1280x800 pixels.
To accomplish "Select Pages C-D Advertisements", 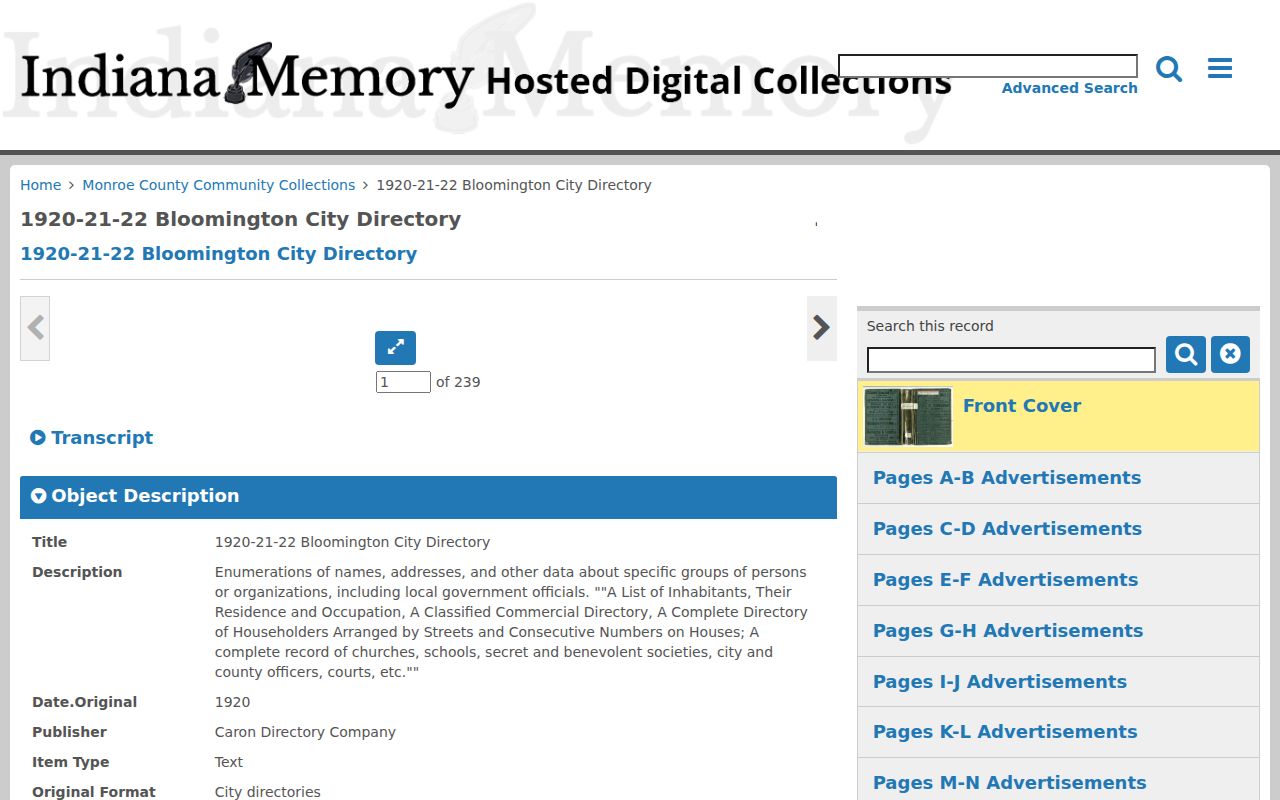I will pyautogui.click(x=1058, y=529).
